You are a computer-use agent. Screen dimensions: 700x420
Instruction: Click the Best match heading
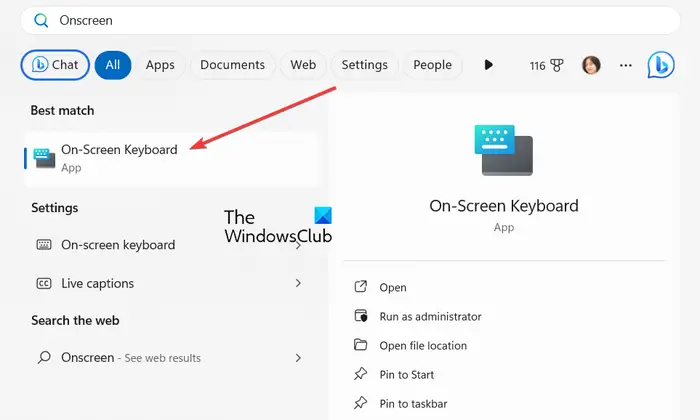(62, 110)
